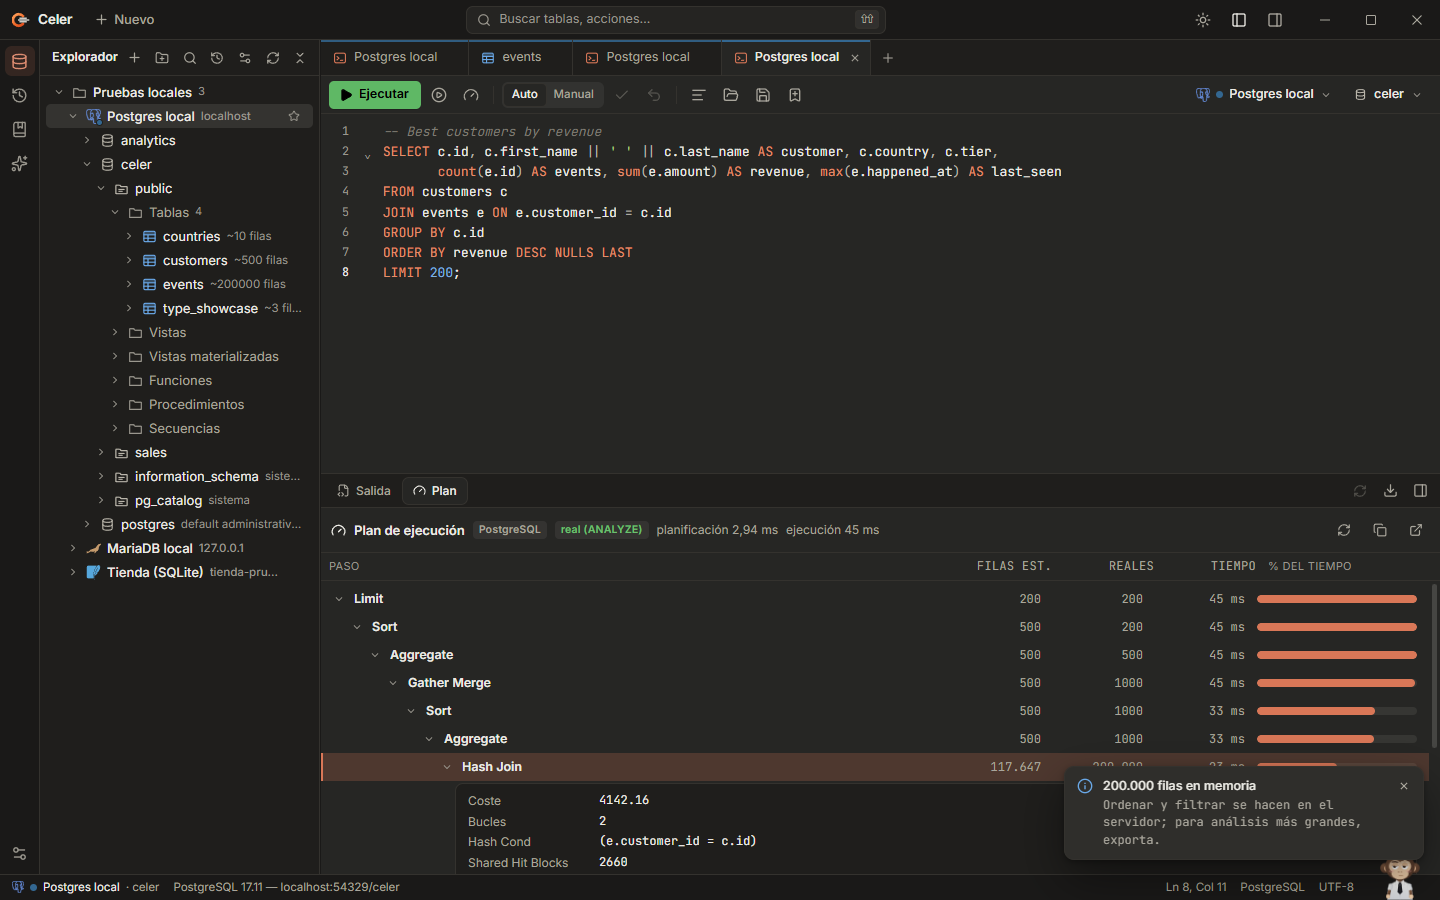Open a SQL file with folder icon

(x=731, y=95)
